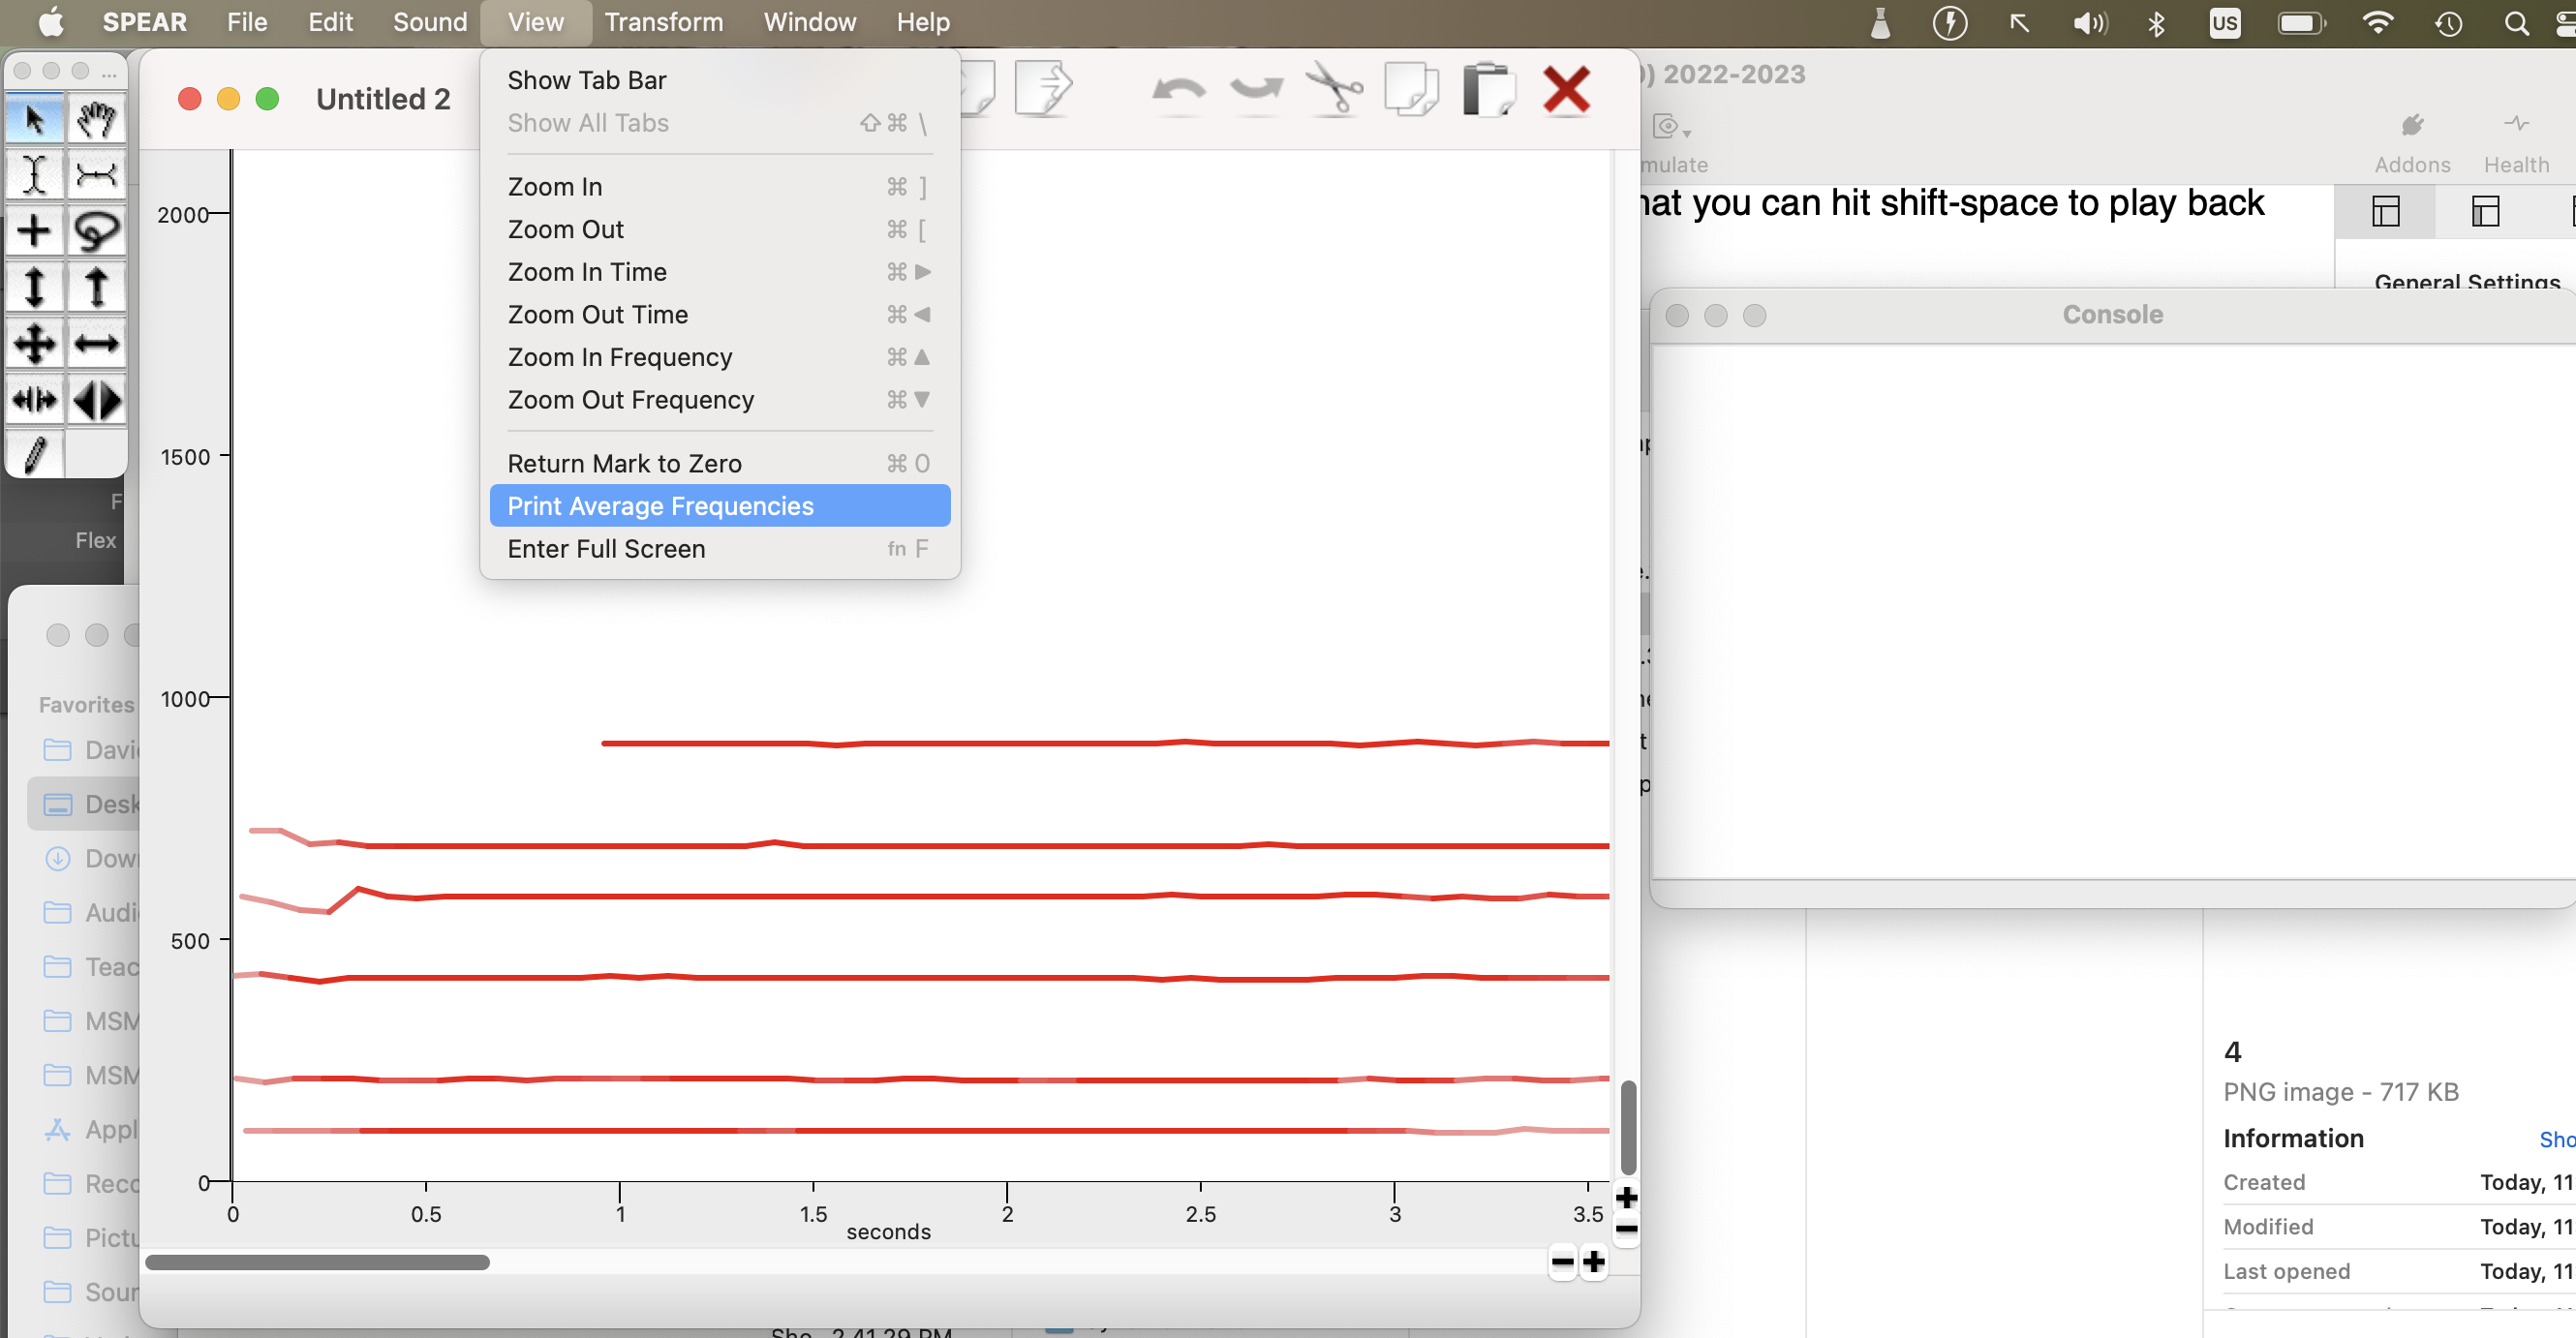Click the vertical frequency scrollbar thumb
This screenshot has width=2576, height=1338.
click(1628, 1126)
